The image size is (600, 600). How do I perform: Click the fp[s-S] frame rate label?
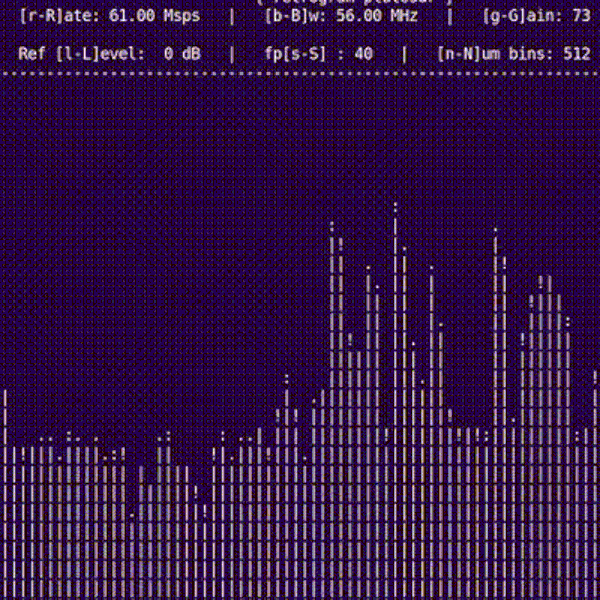pos(296,53)
